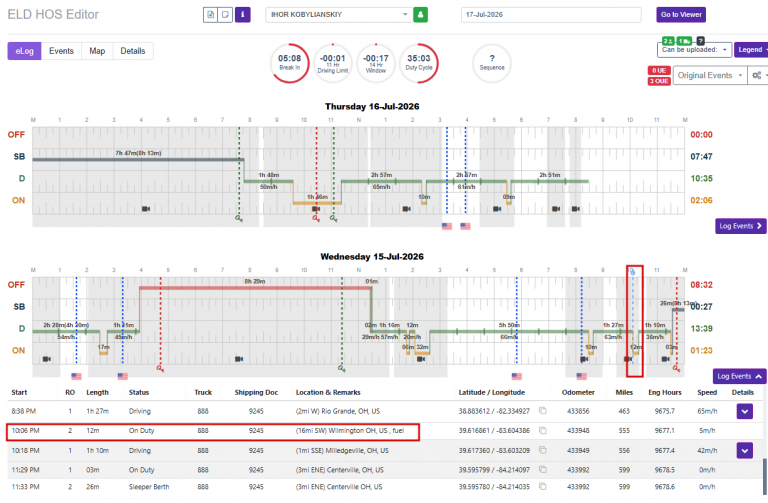Click the red '0 UE' badge
Viewport: 768px width, 503px height.
click(659, 71)
